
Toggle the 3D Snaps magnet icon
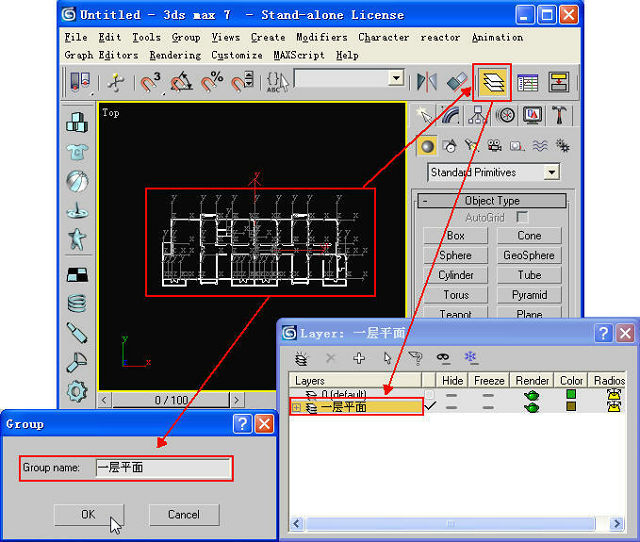click(150, 82)
